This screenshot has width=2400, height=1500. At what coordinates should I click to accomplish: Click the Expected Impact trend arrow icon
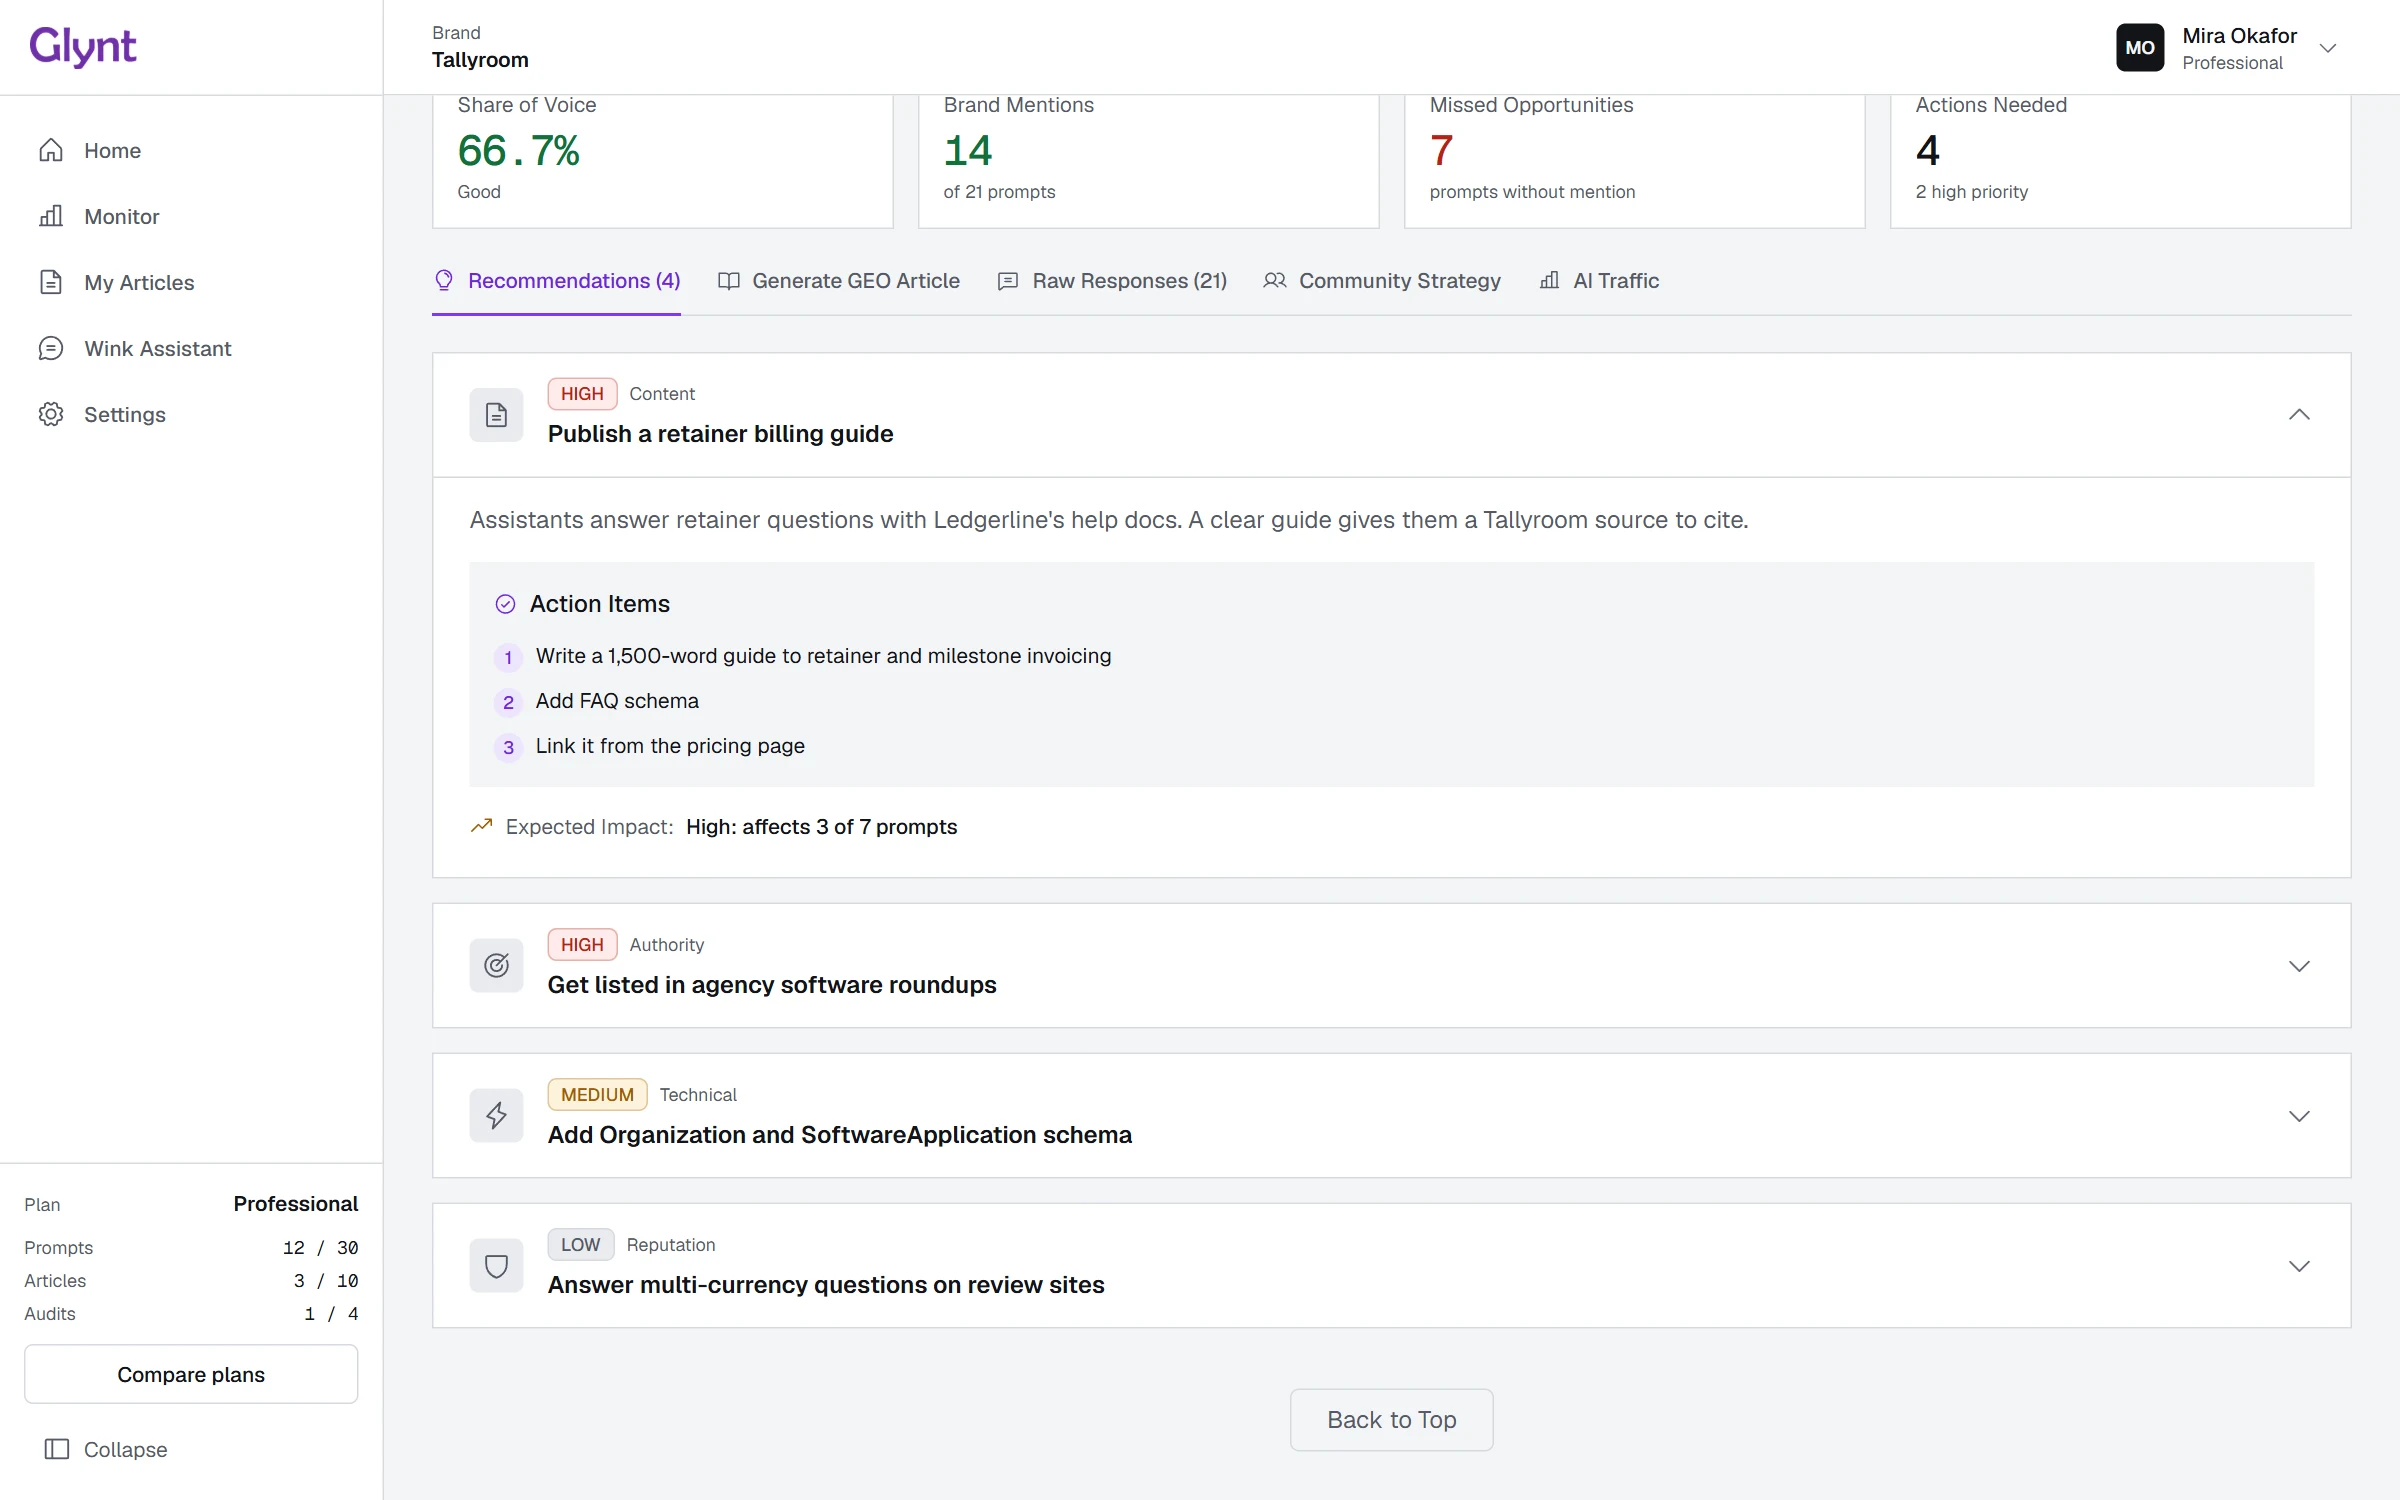(481, 826)
